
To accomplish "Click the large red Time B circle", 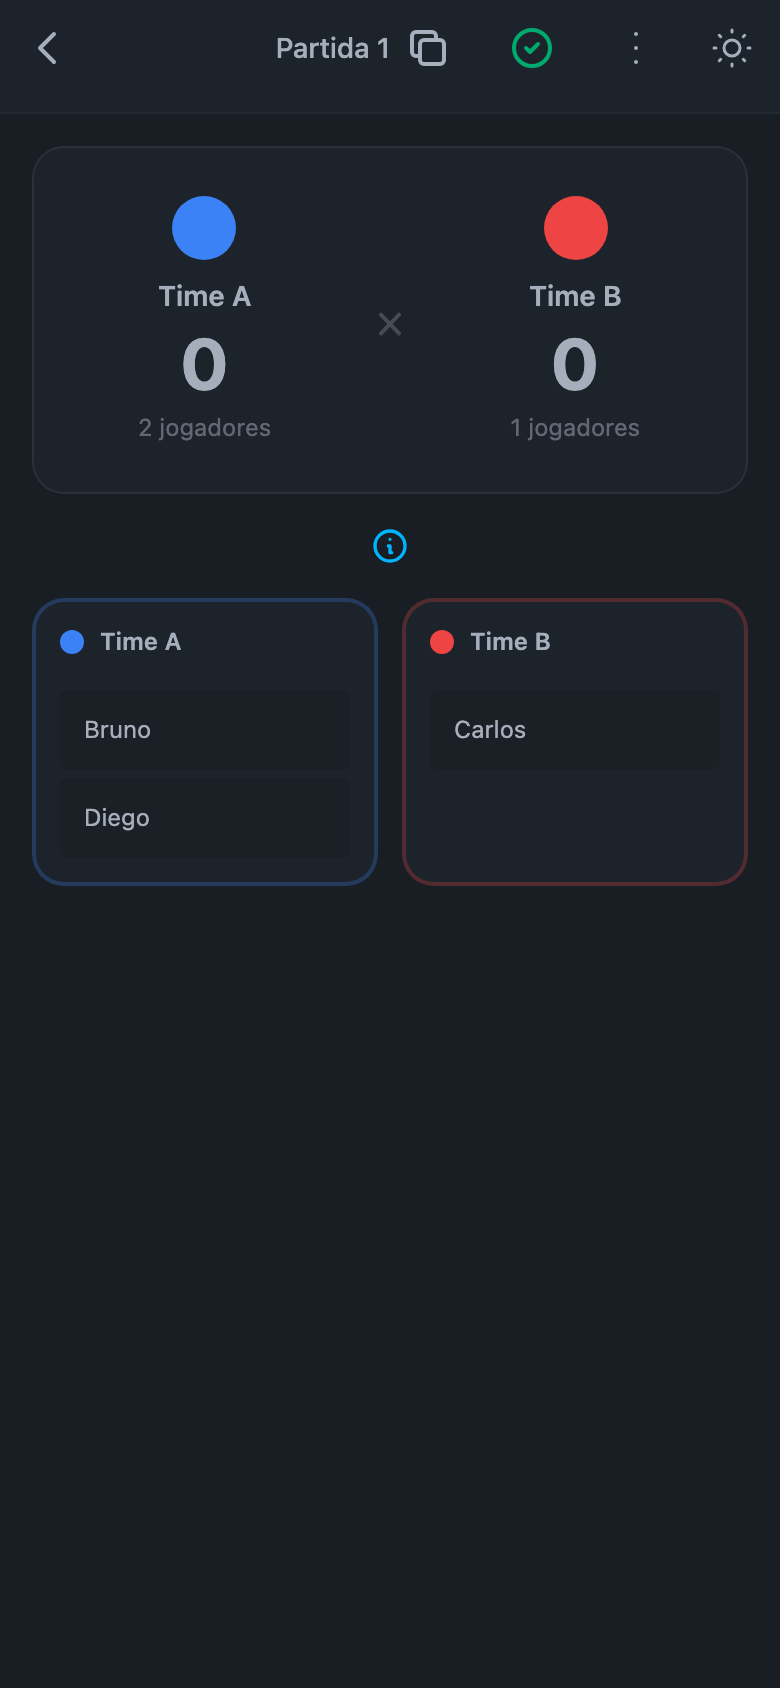I will [576, 228].
